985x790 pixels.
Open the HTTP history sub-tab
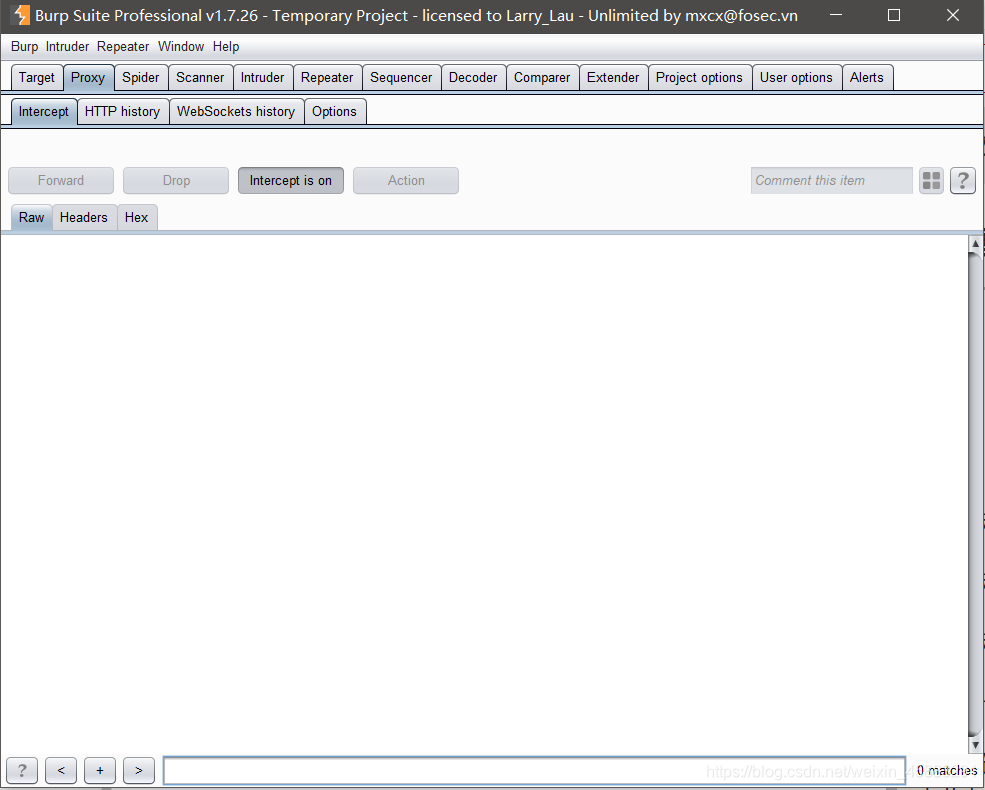coord(122,112)
